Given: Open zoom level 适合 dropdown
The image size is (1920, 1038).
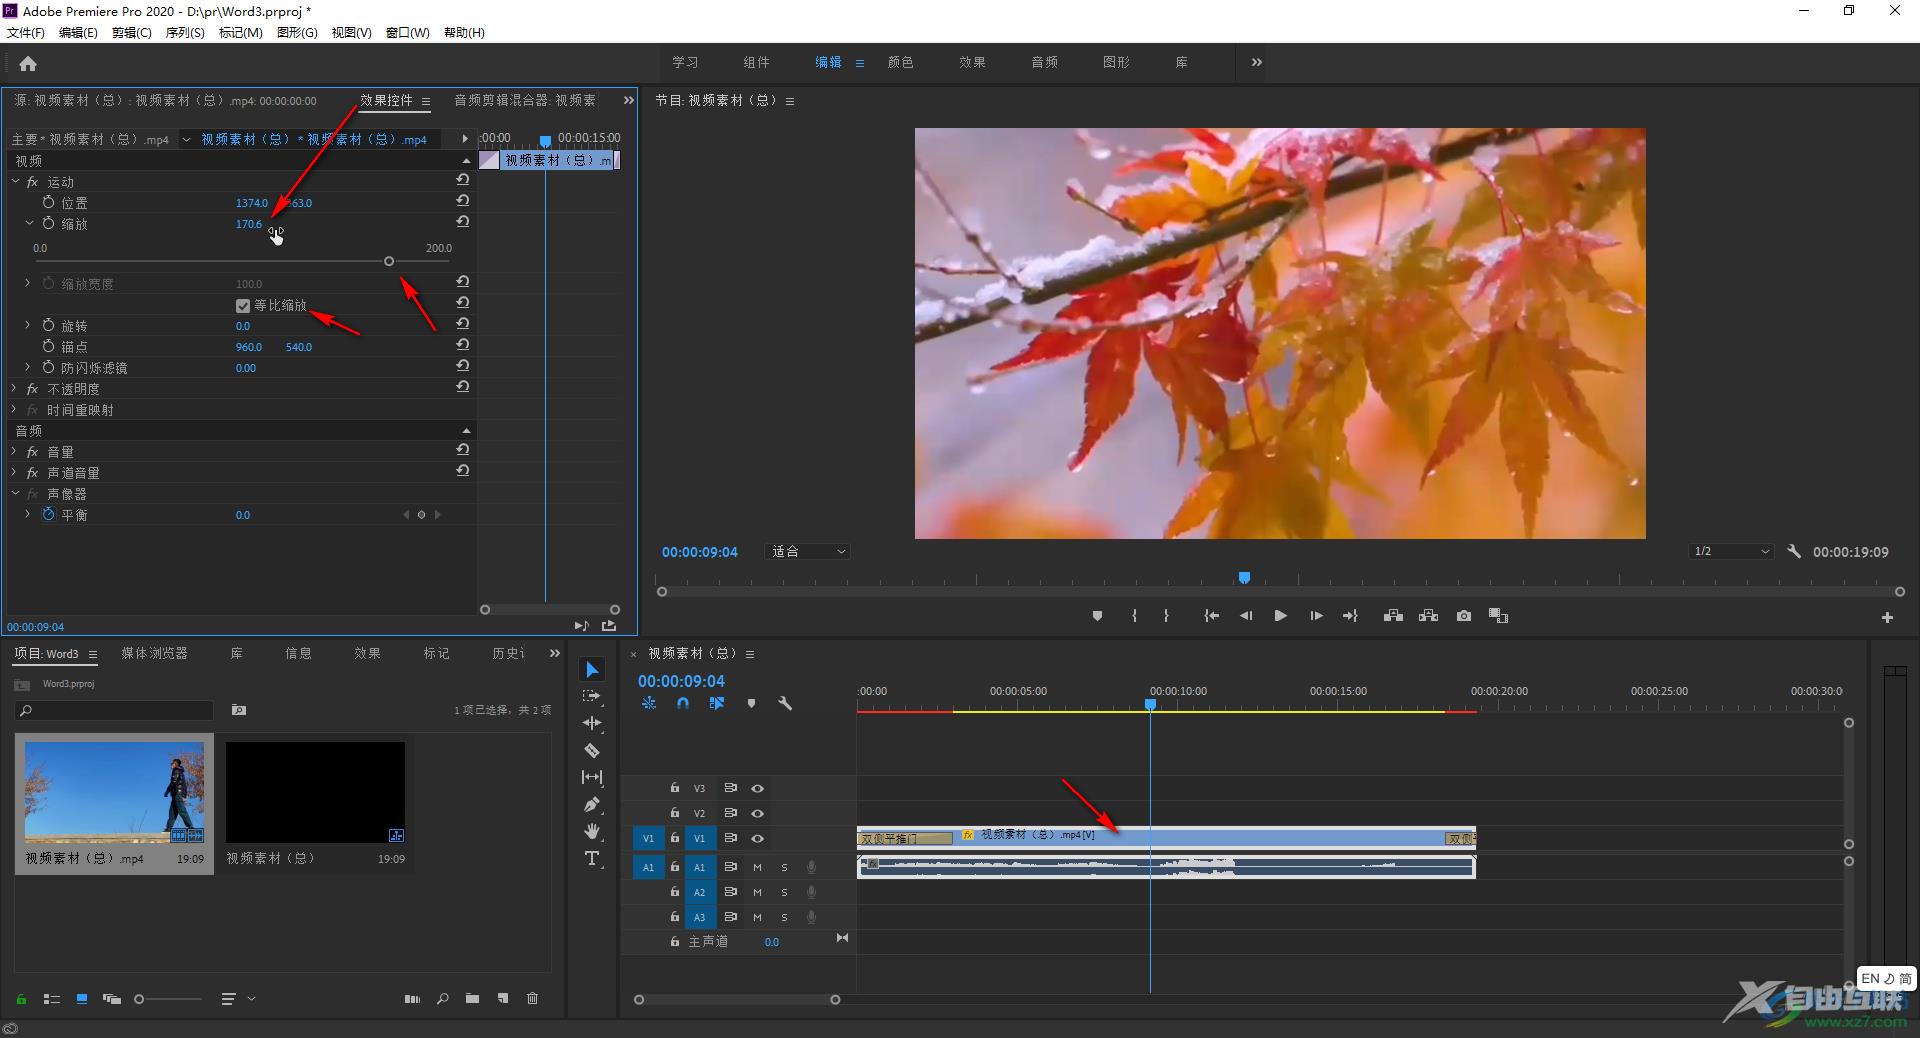Looking at the screenshot, I should (x=808, y=551).
